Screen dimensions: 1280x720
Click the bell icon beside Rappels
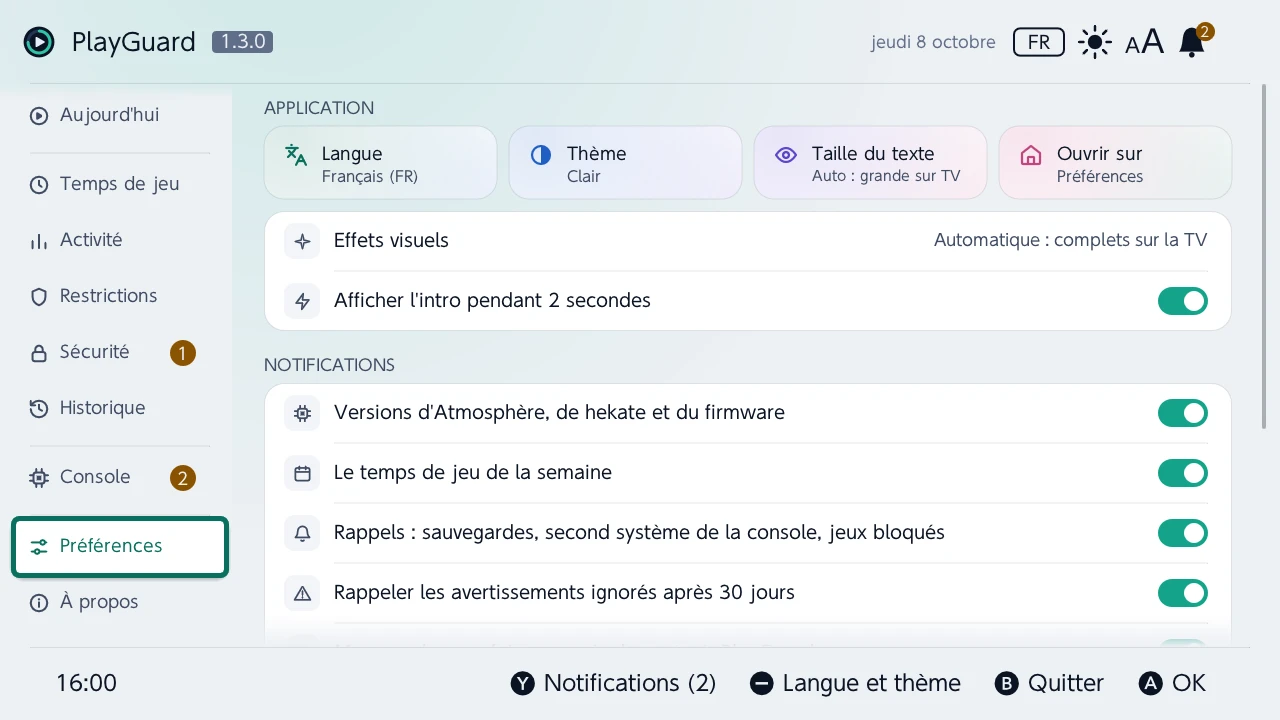302,533
